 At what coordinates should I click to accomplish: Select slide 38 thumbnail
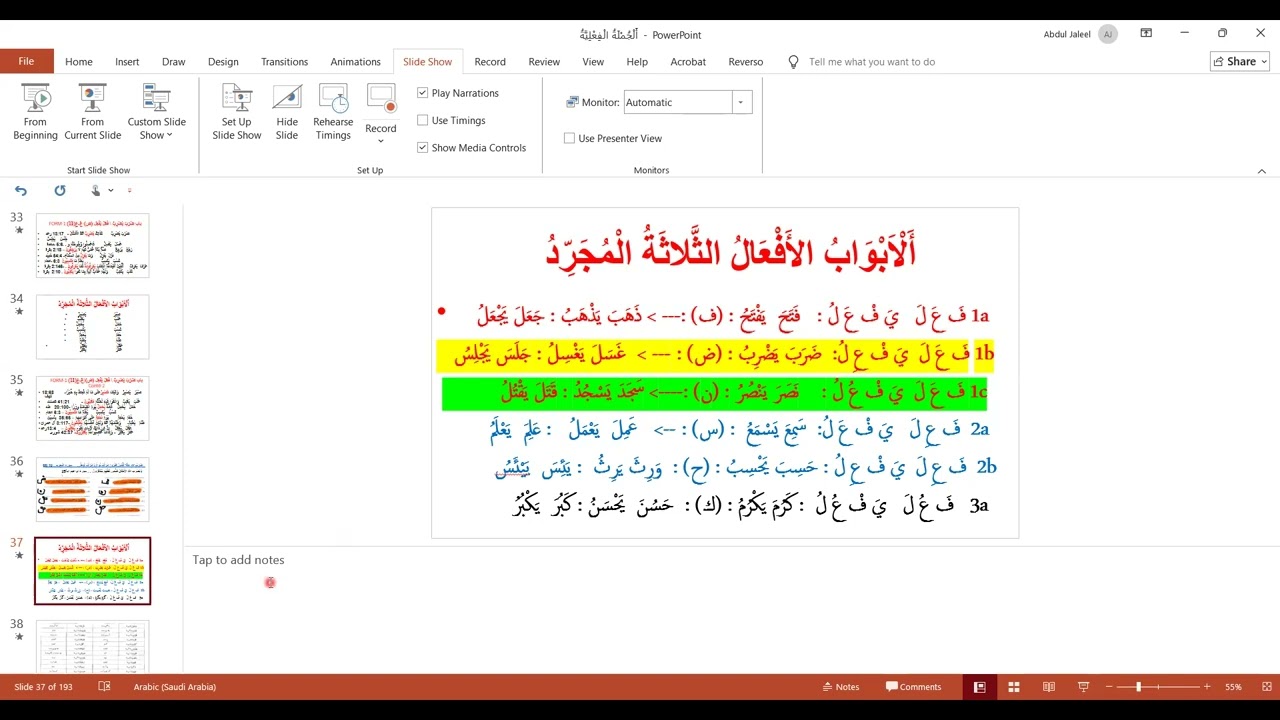point(92,646)
